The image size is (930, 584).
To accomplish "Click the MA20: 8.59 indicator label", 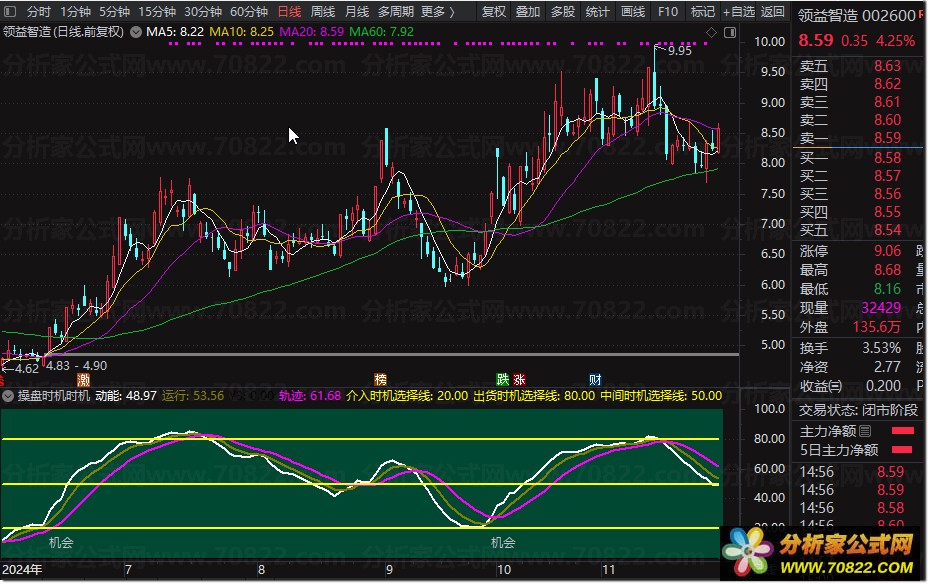I will click(311, 31).
